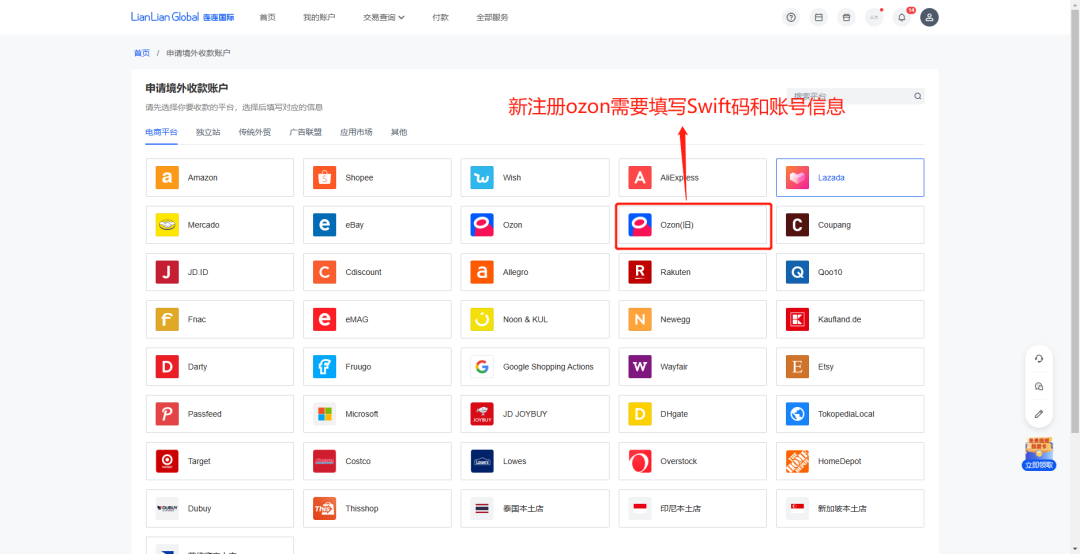Click the Lazada heart logo icon
The height and width of the screenshot is (554, 1080).
[798, 177]
